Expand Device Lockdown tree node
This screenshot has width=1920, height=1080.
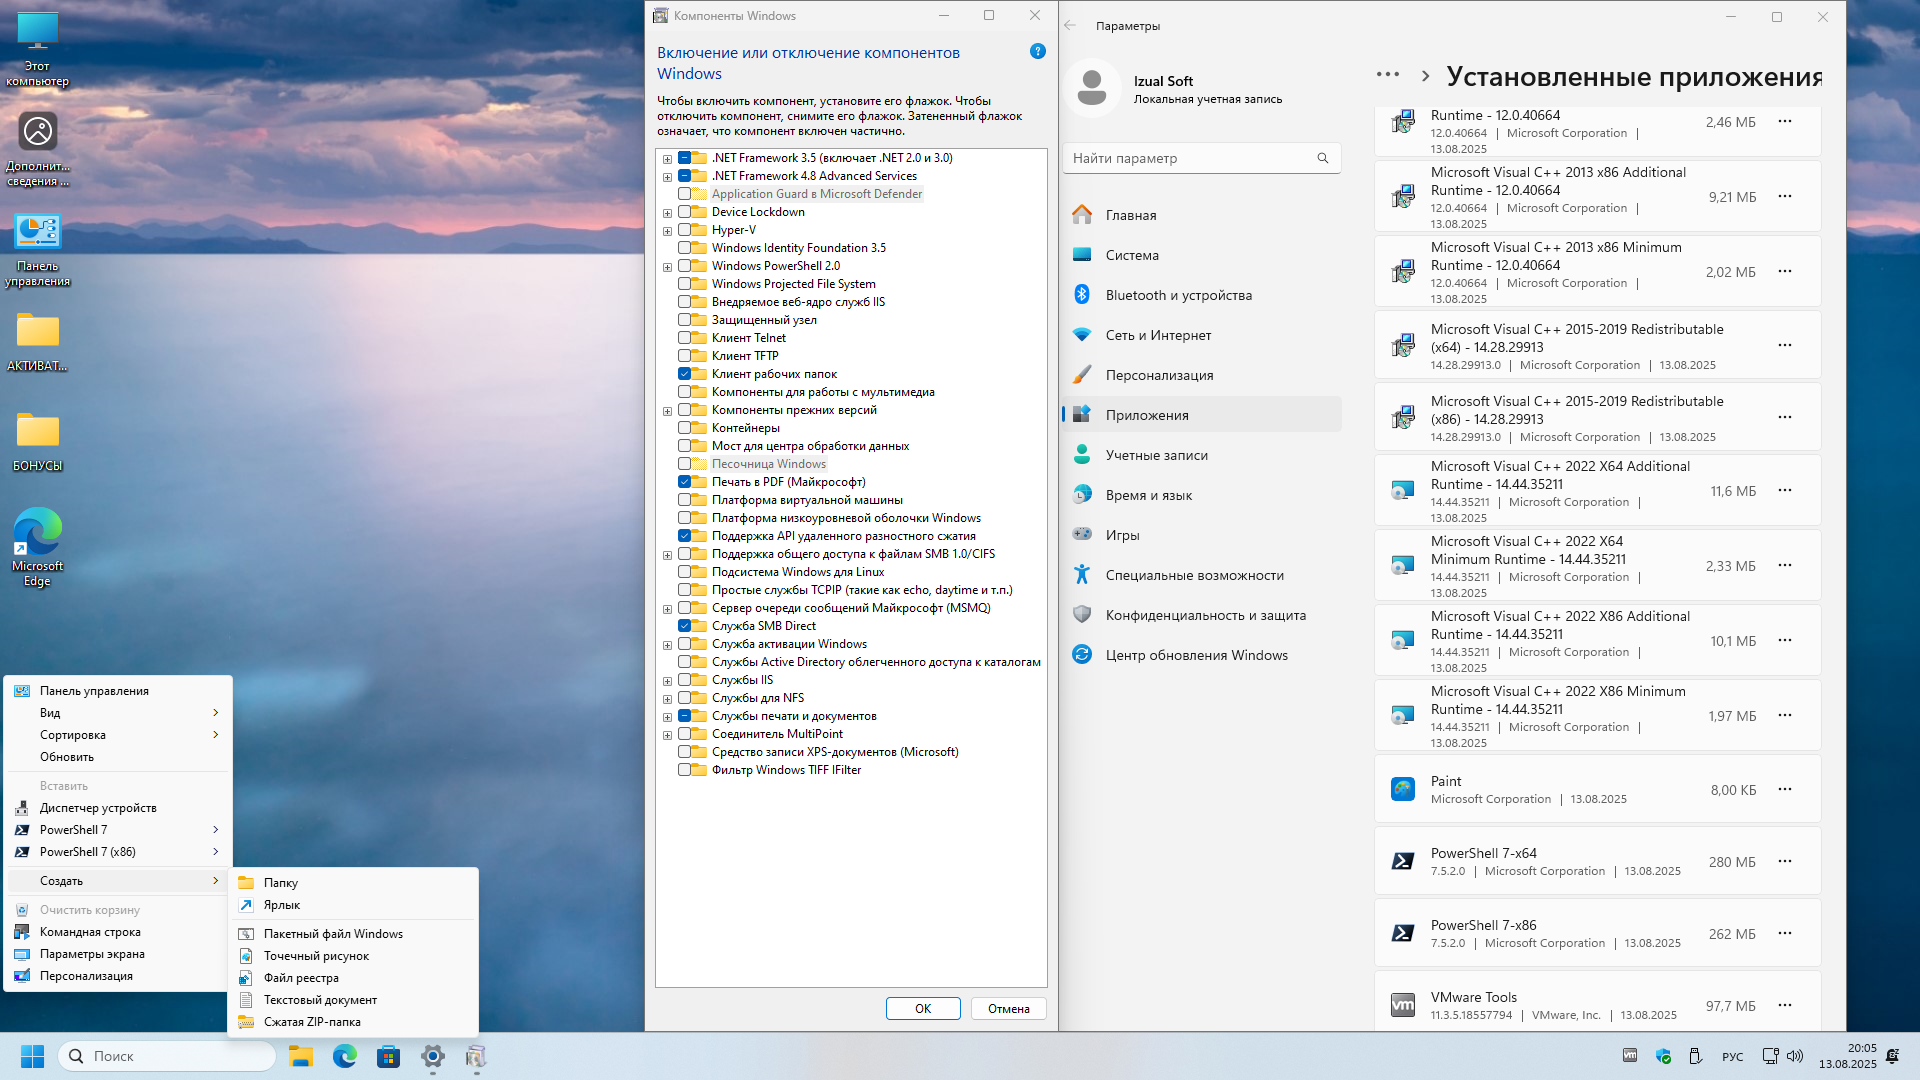667,213
